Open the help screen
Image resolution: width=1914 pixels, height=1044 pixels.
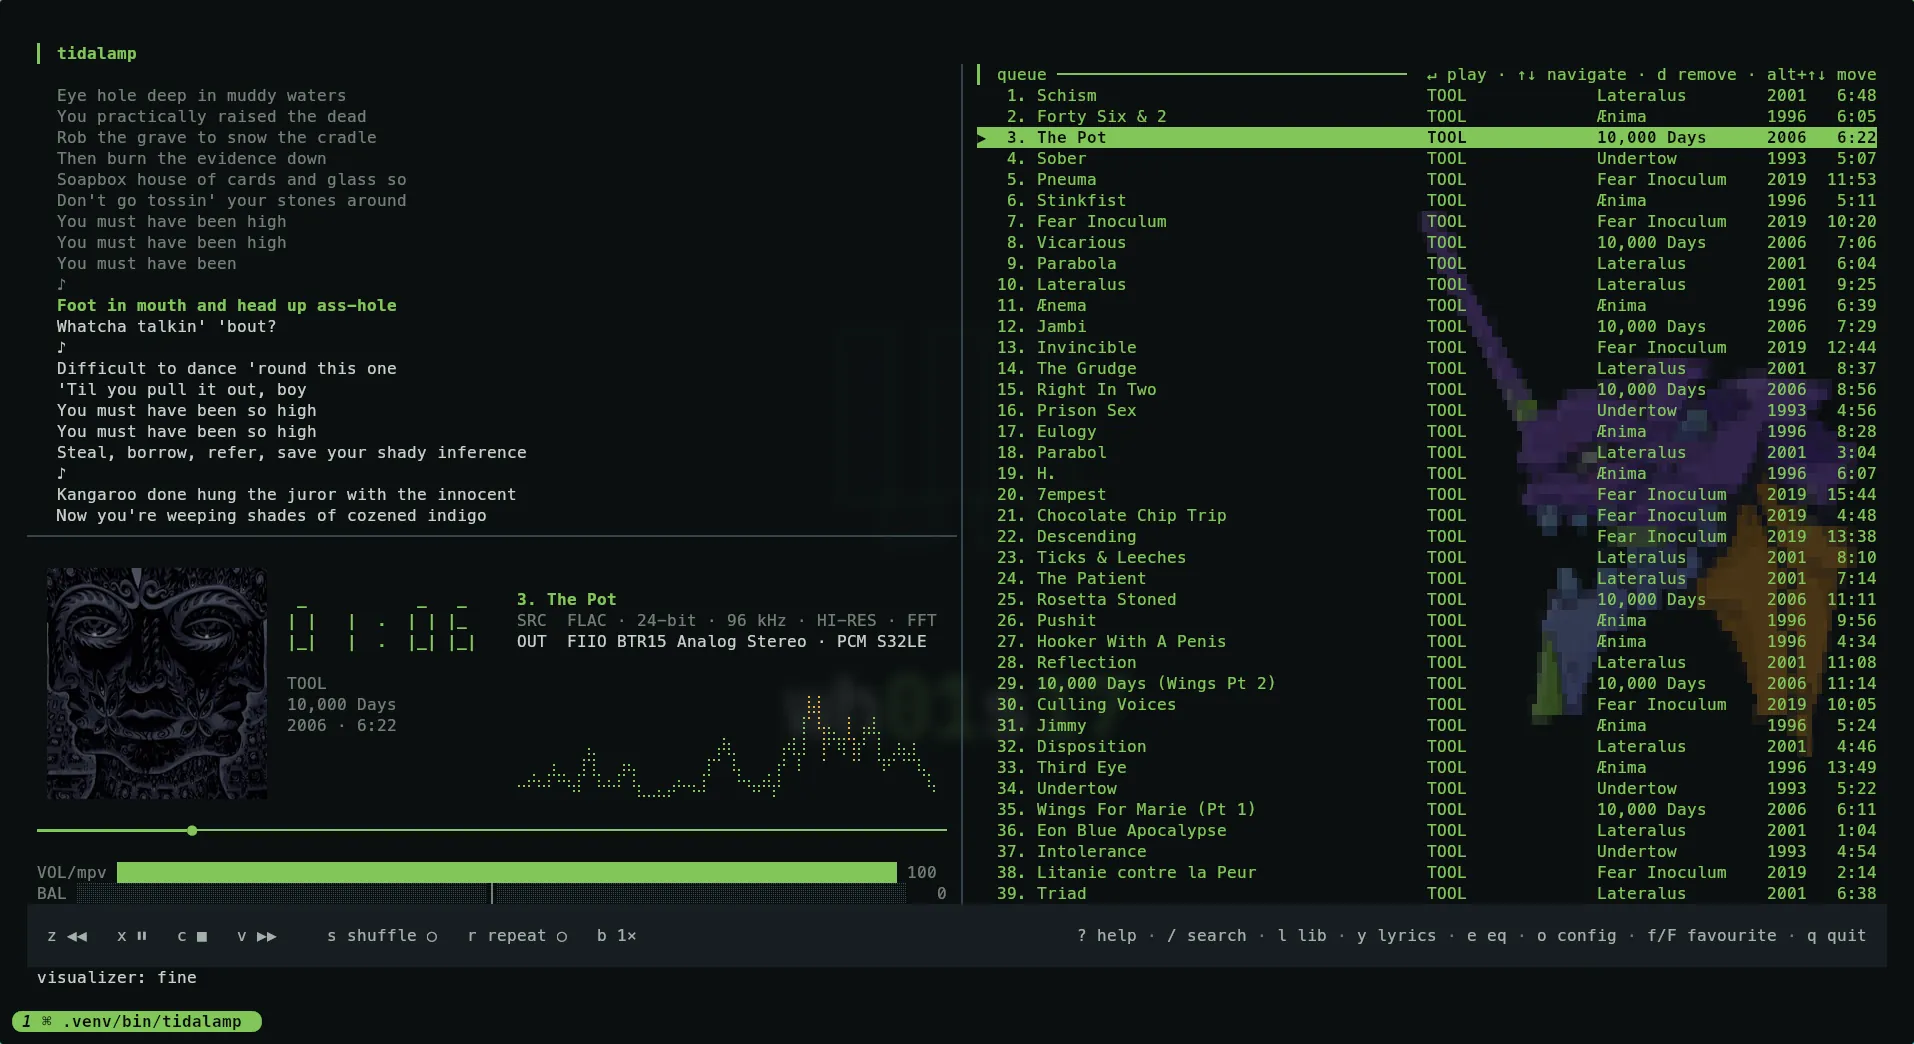(1106, 936)
